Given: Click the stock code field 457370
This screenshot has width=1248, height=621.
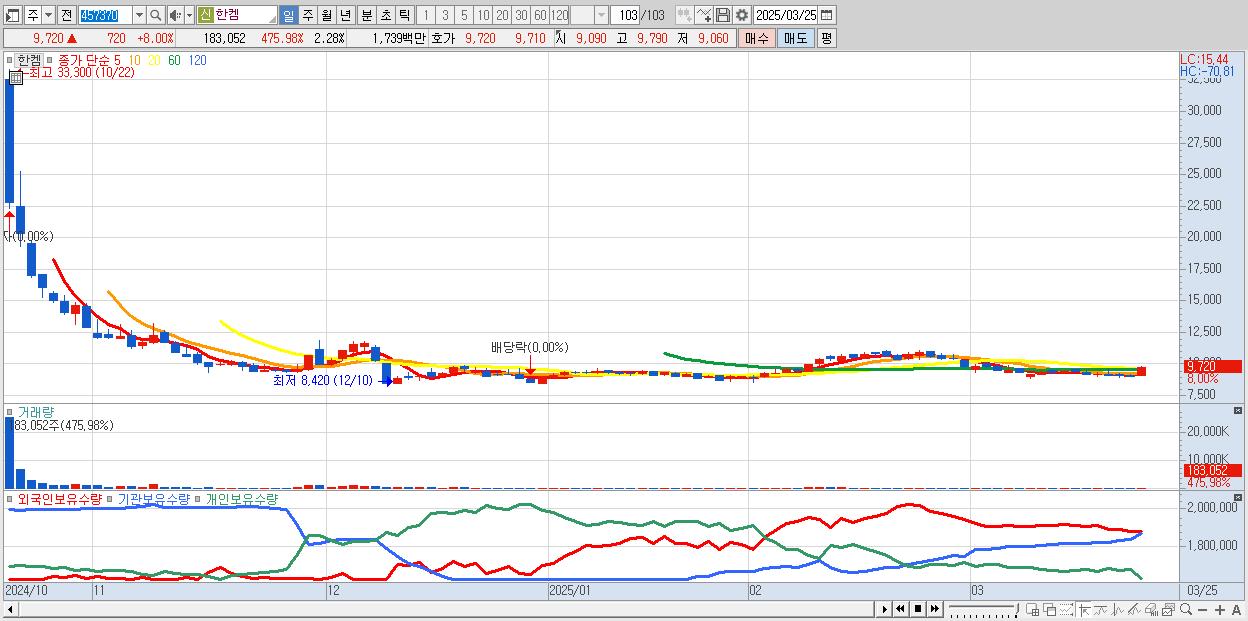Looking at the screenshot, I should tap(105, 15).
